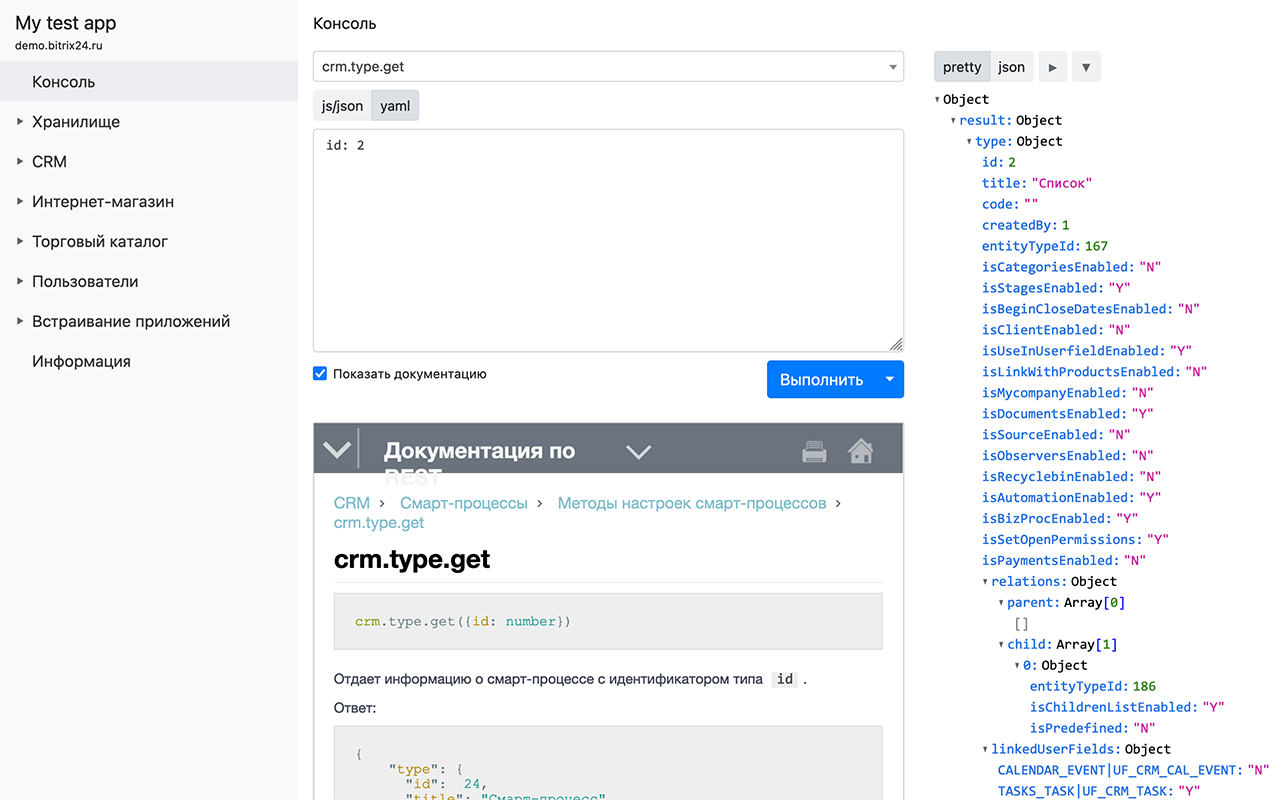
Task: Click the entityTypeId: 167 value
Action: 1095,246
